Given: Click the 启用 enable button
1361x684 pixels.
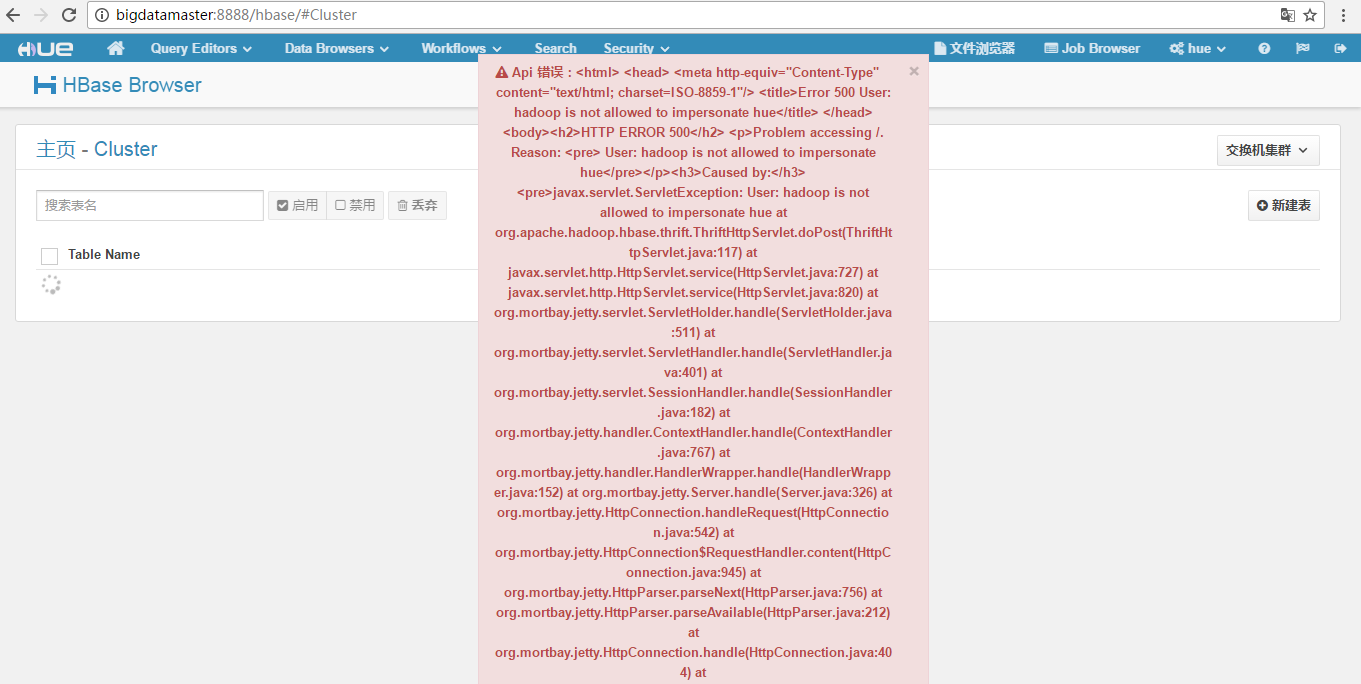Looking at the screenshot, I should (297, 205).
